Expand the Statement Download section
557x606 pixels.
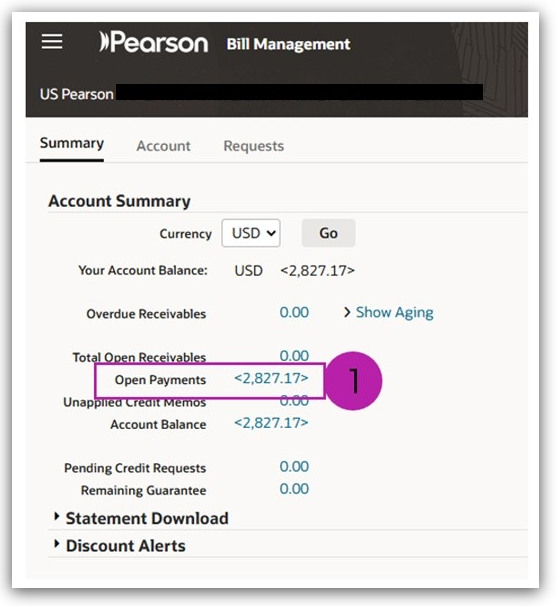pyautogui.click(x=147, y=518)
